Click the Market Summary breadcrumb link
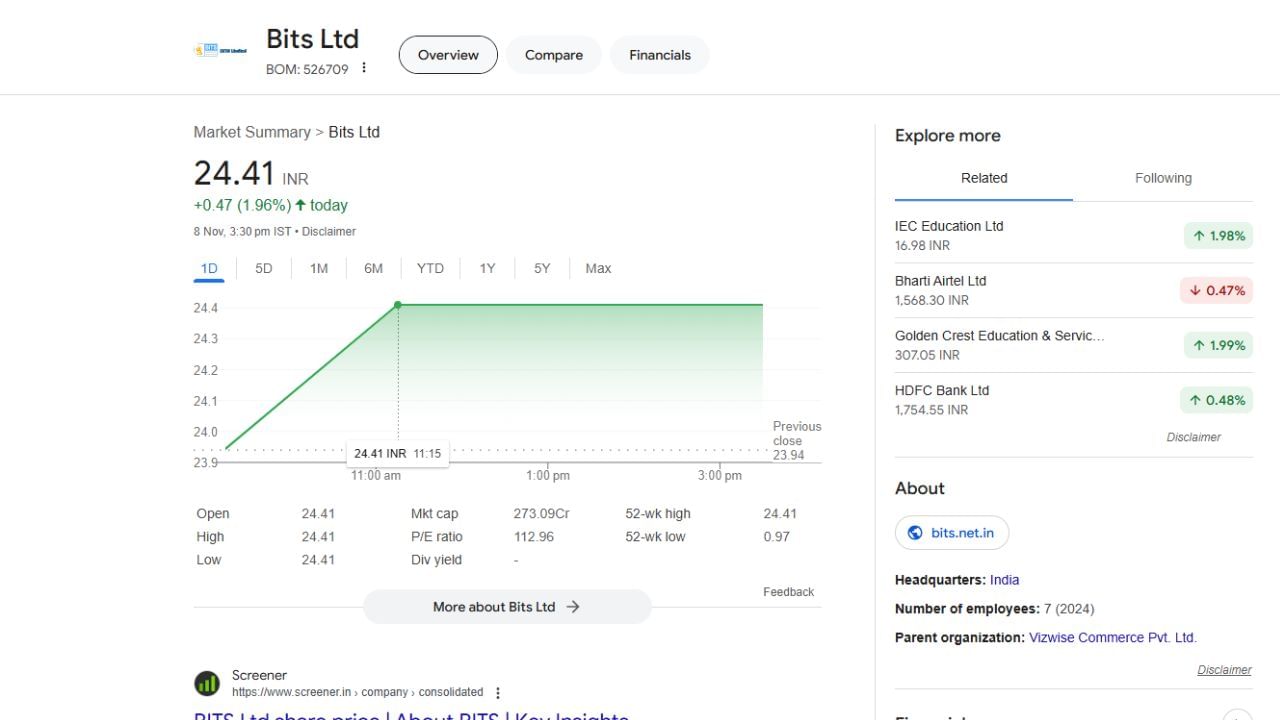The image size is (1280, 720). click(252, 132)
